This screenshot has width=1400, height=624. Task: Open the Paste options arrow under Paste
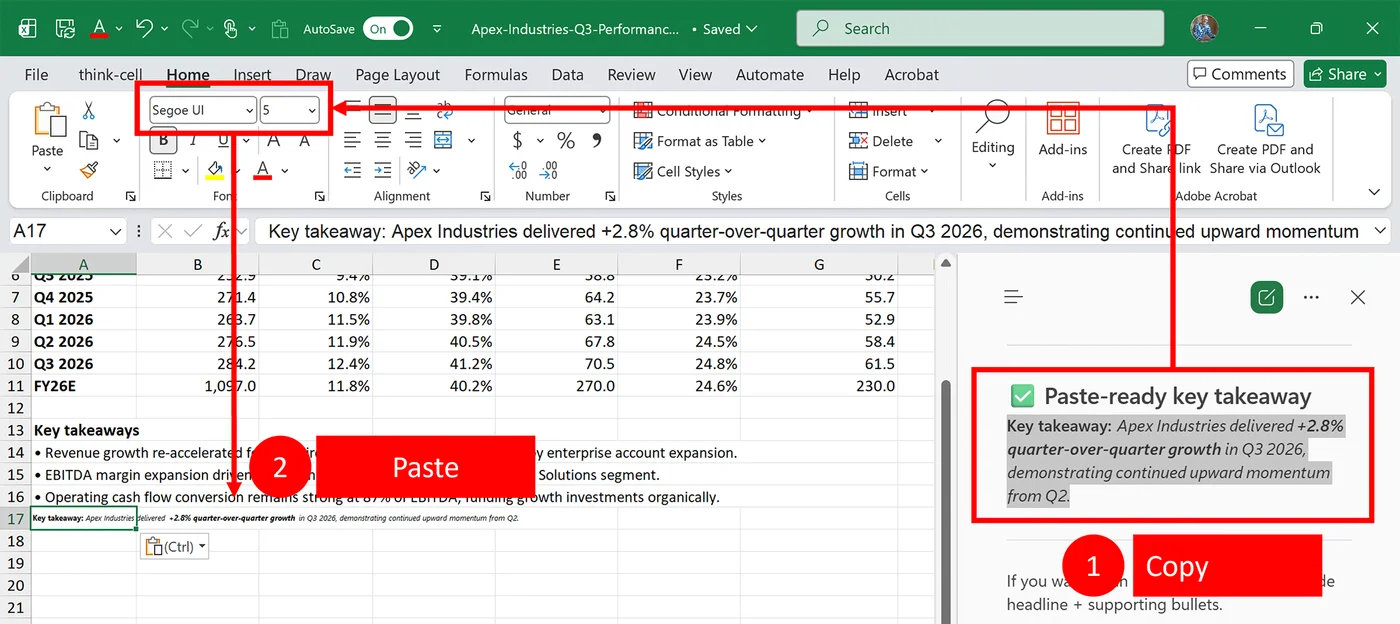coord(47,170)
